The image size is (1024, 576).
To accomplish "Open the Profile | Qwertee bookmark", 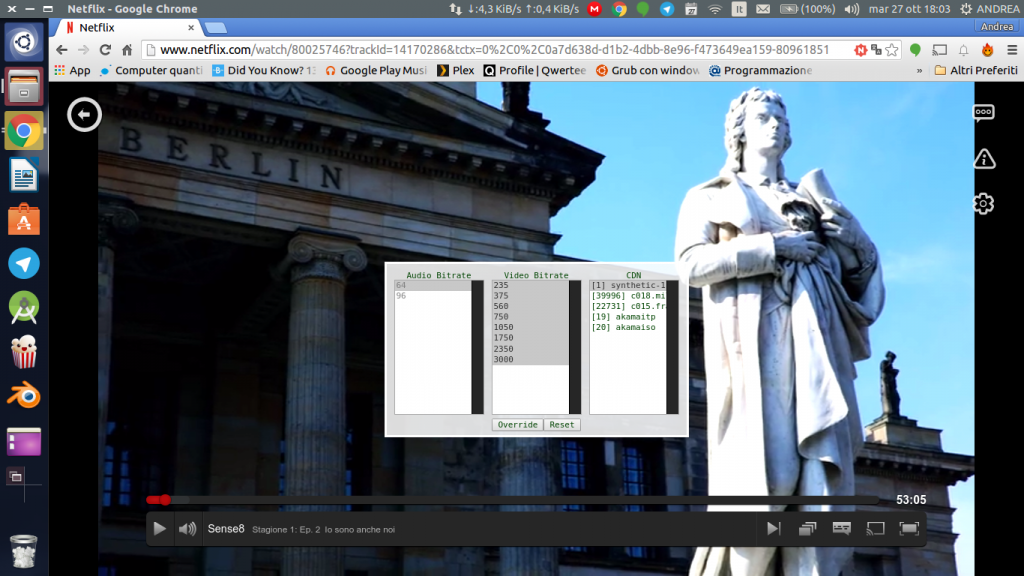I will click(535, 70).
